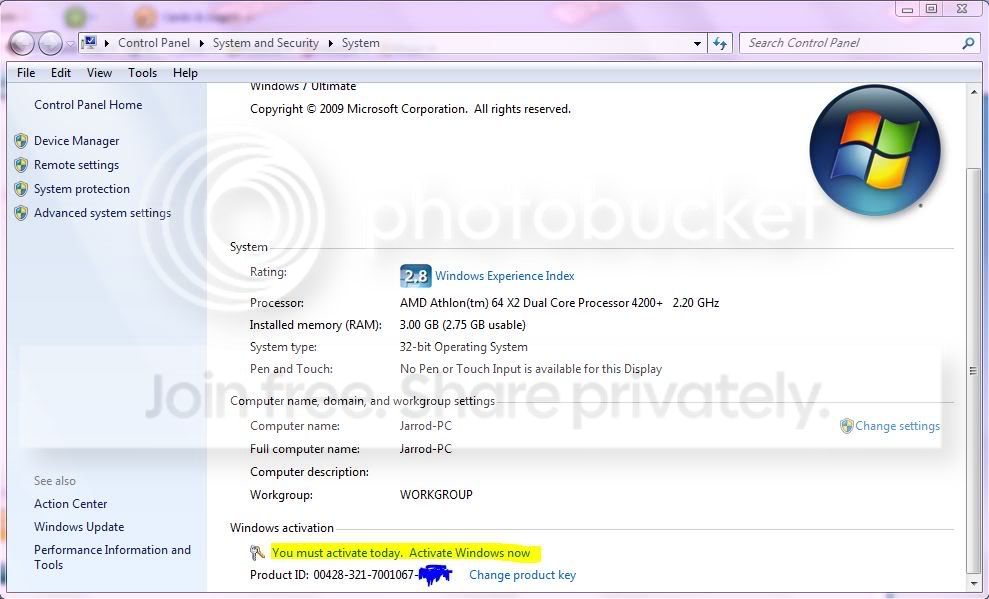This screenshot has width=989, height=599.
Task: Open Change settings for computer name
Action: 897,426
